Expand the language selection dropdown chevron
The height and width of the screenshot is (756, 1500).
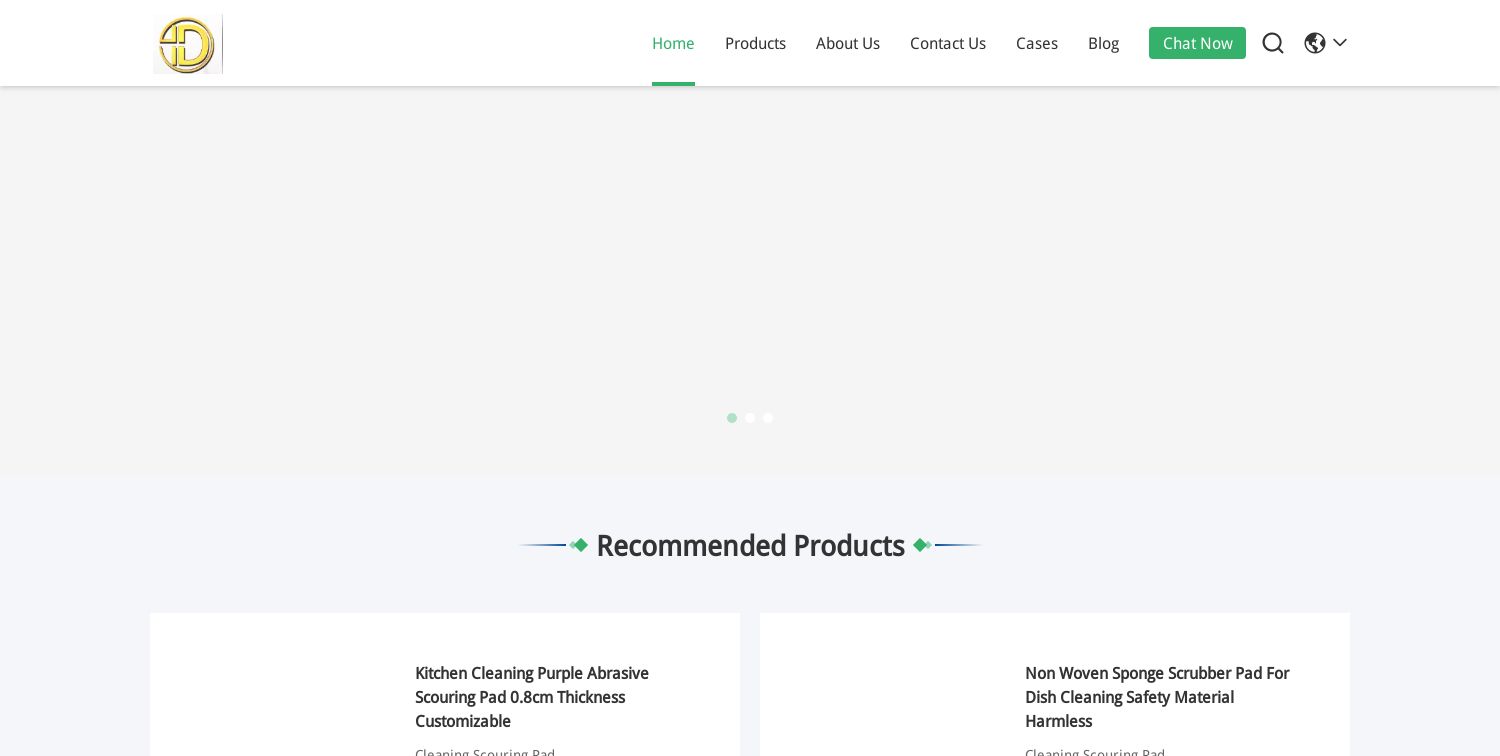1340,43
